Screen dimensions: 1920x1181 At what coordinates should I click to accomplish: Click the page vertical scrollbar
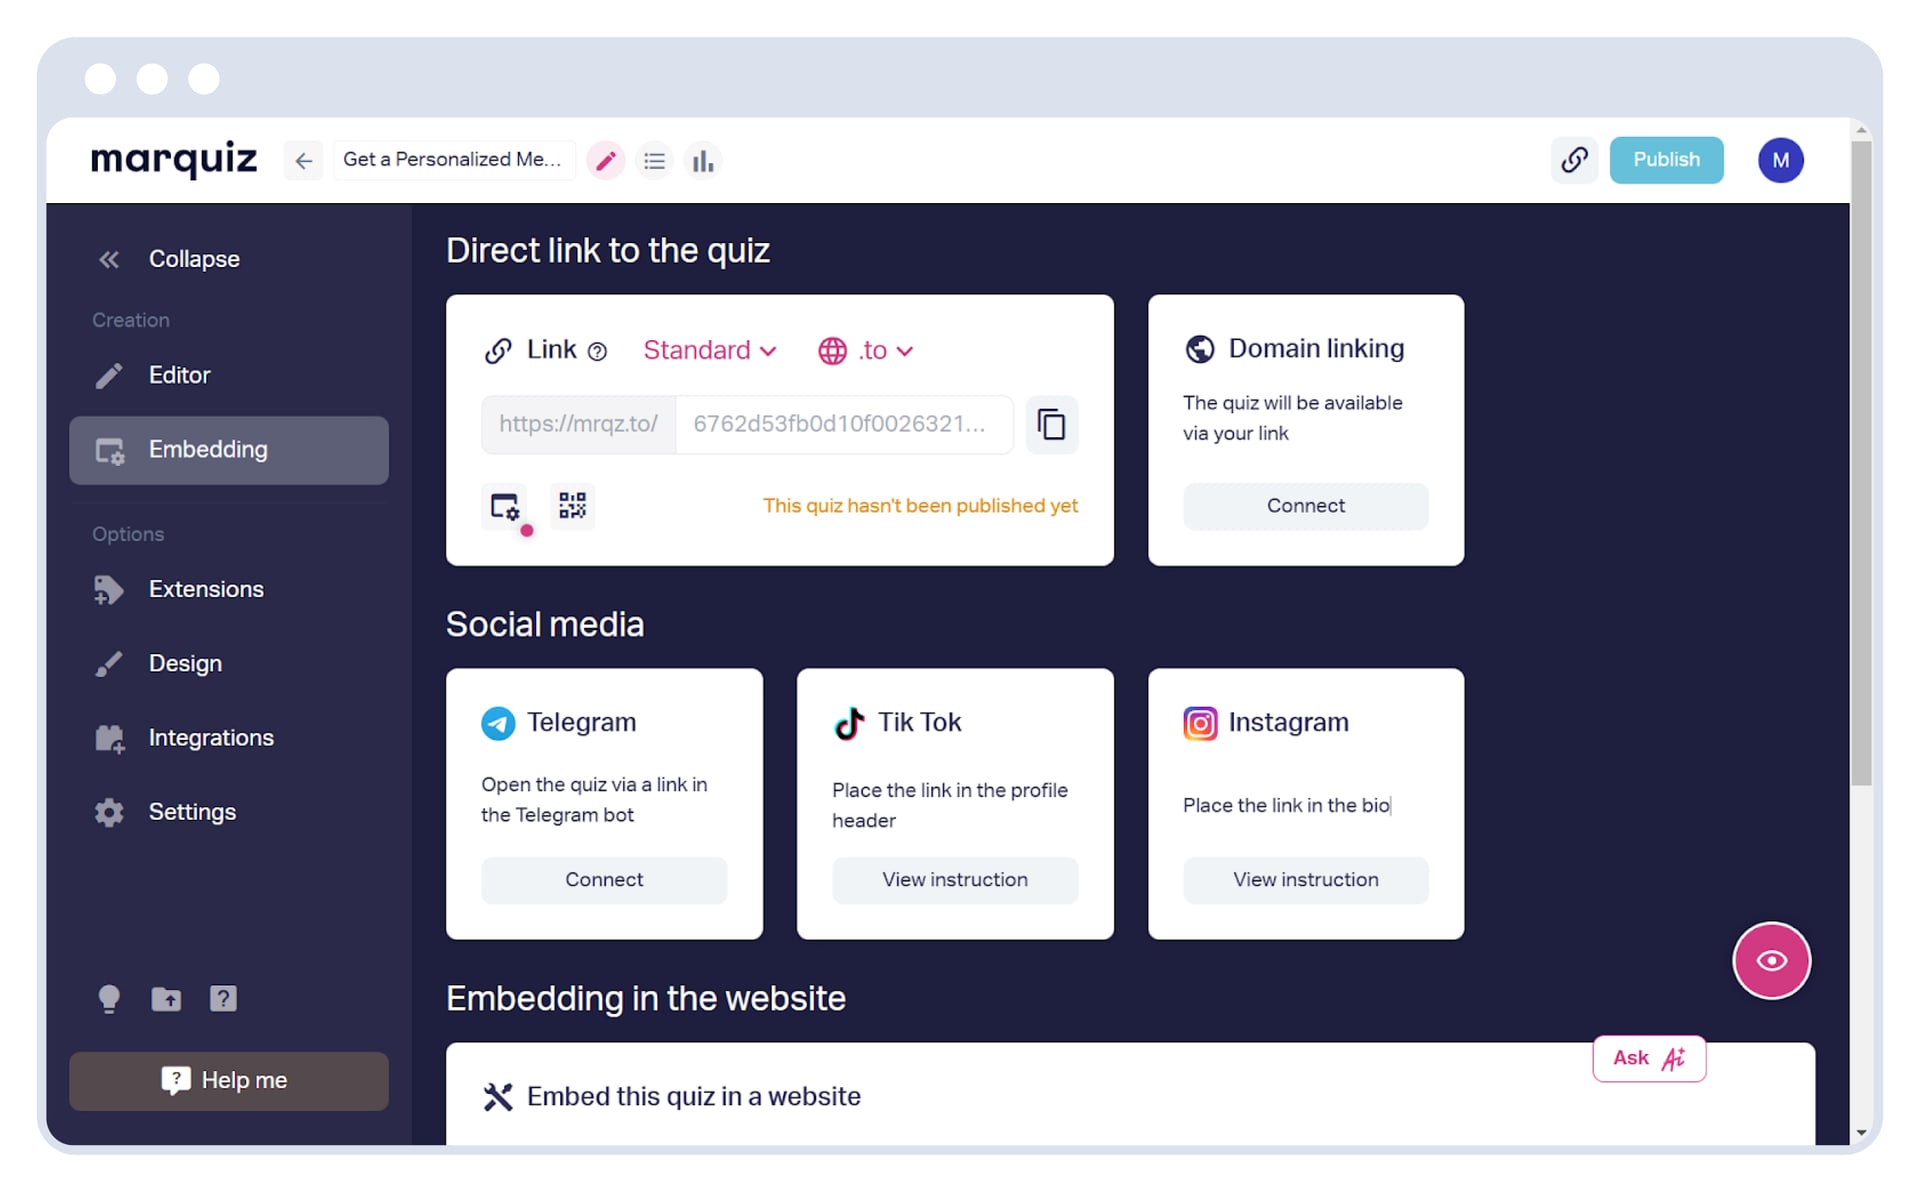[1860, 463]
